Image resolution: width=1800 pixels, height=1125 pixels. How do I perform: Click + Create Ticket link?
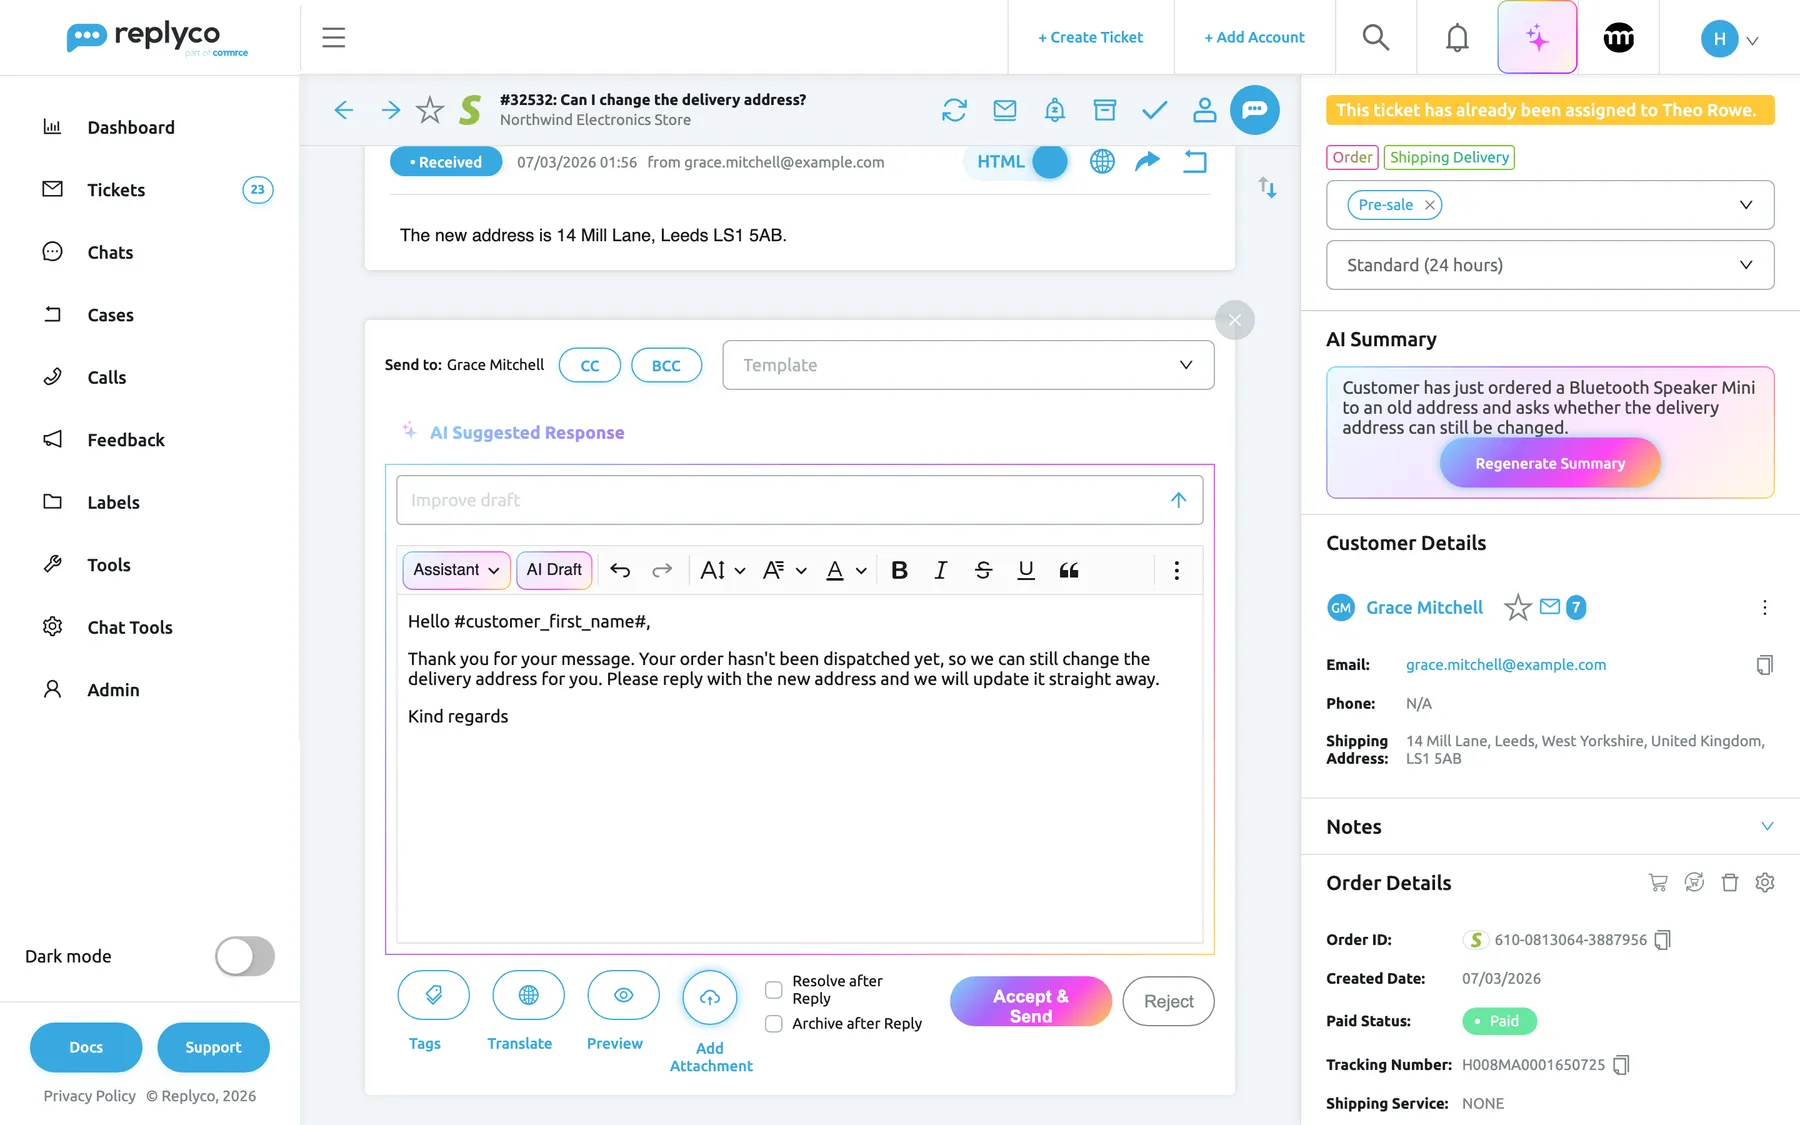[1090, 38]
